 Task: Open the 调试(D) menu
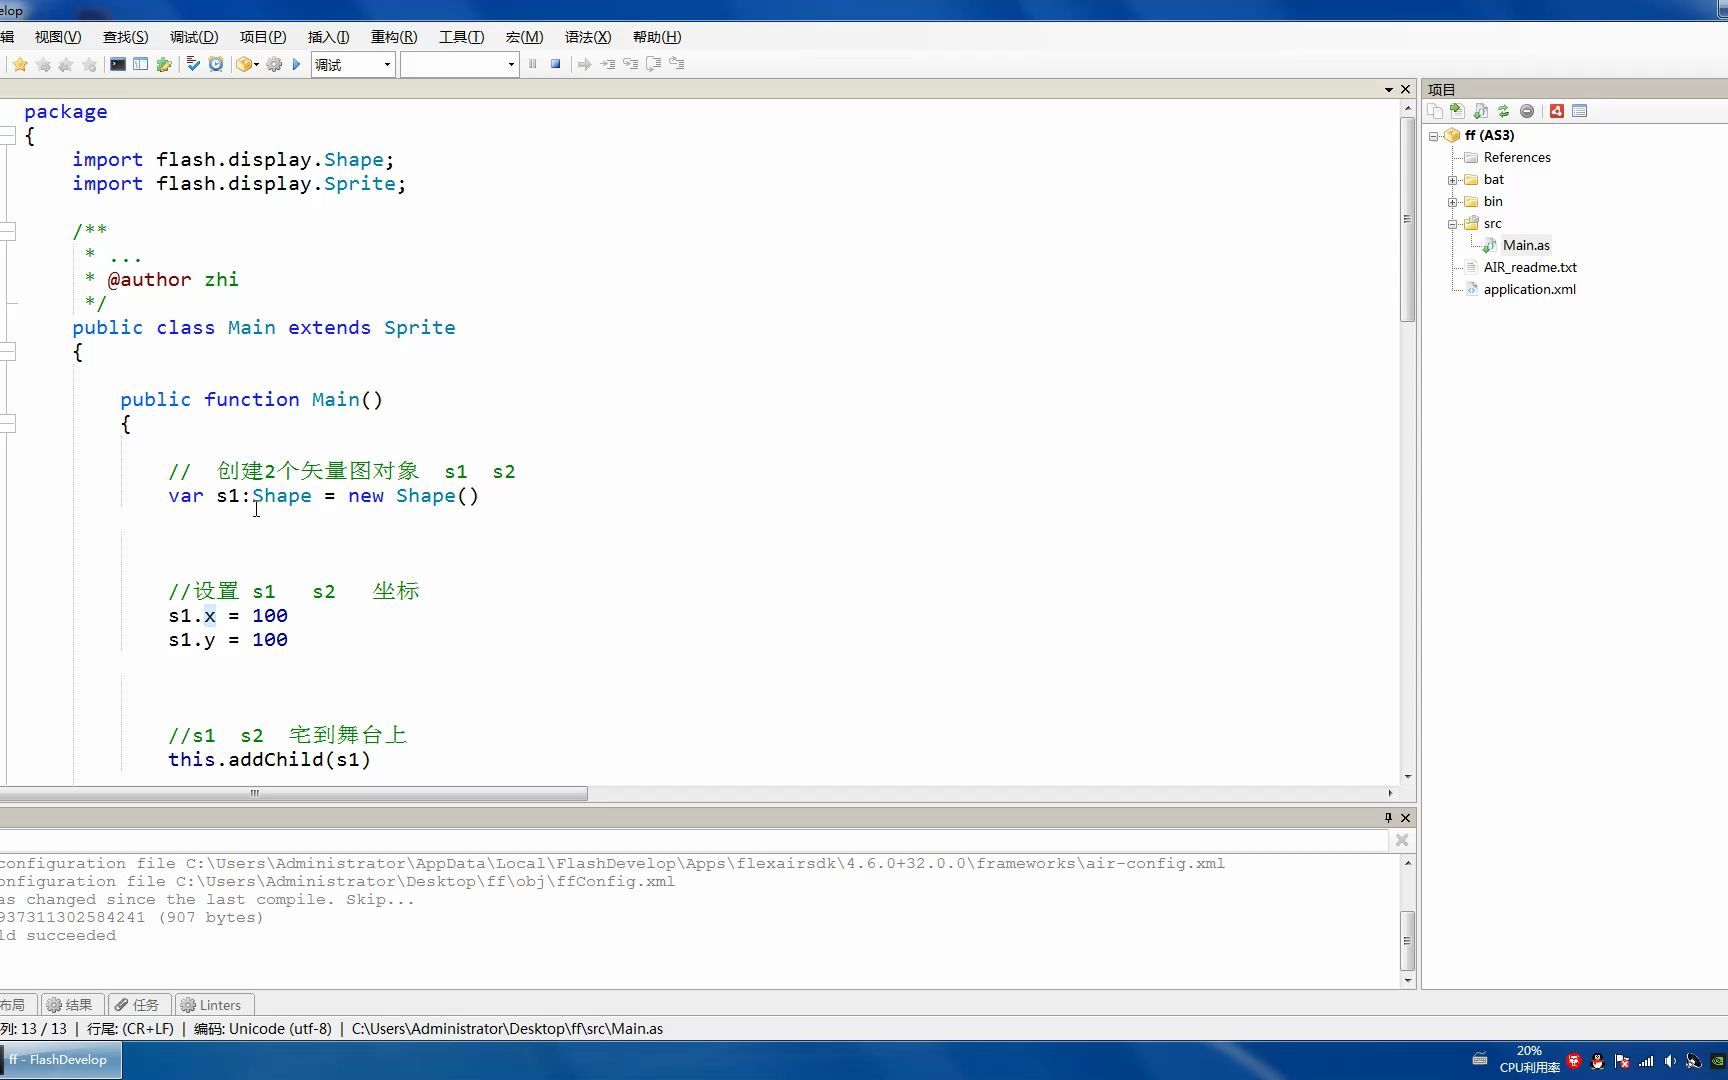point(194,37)
